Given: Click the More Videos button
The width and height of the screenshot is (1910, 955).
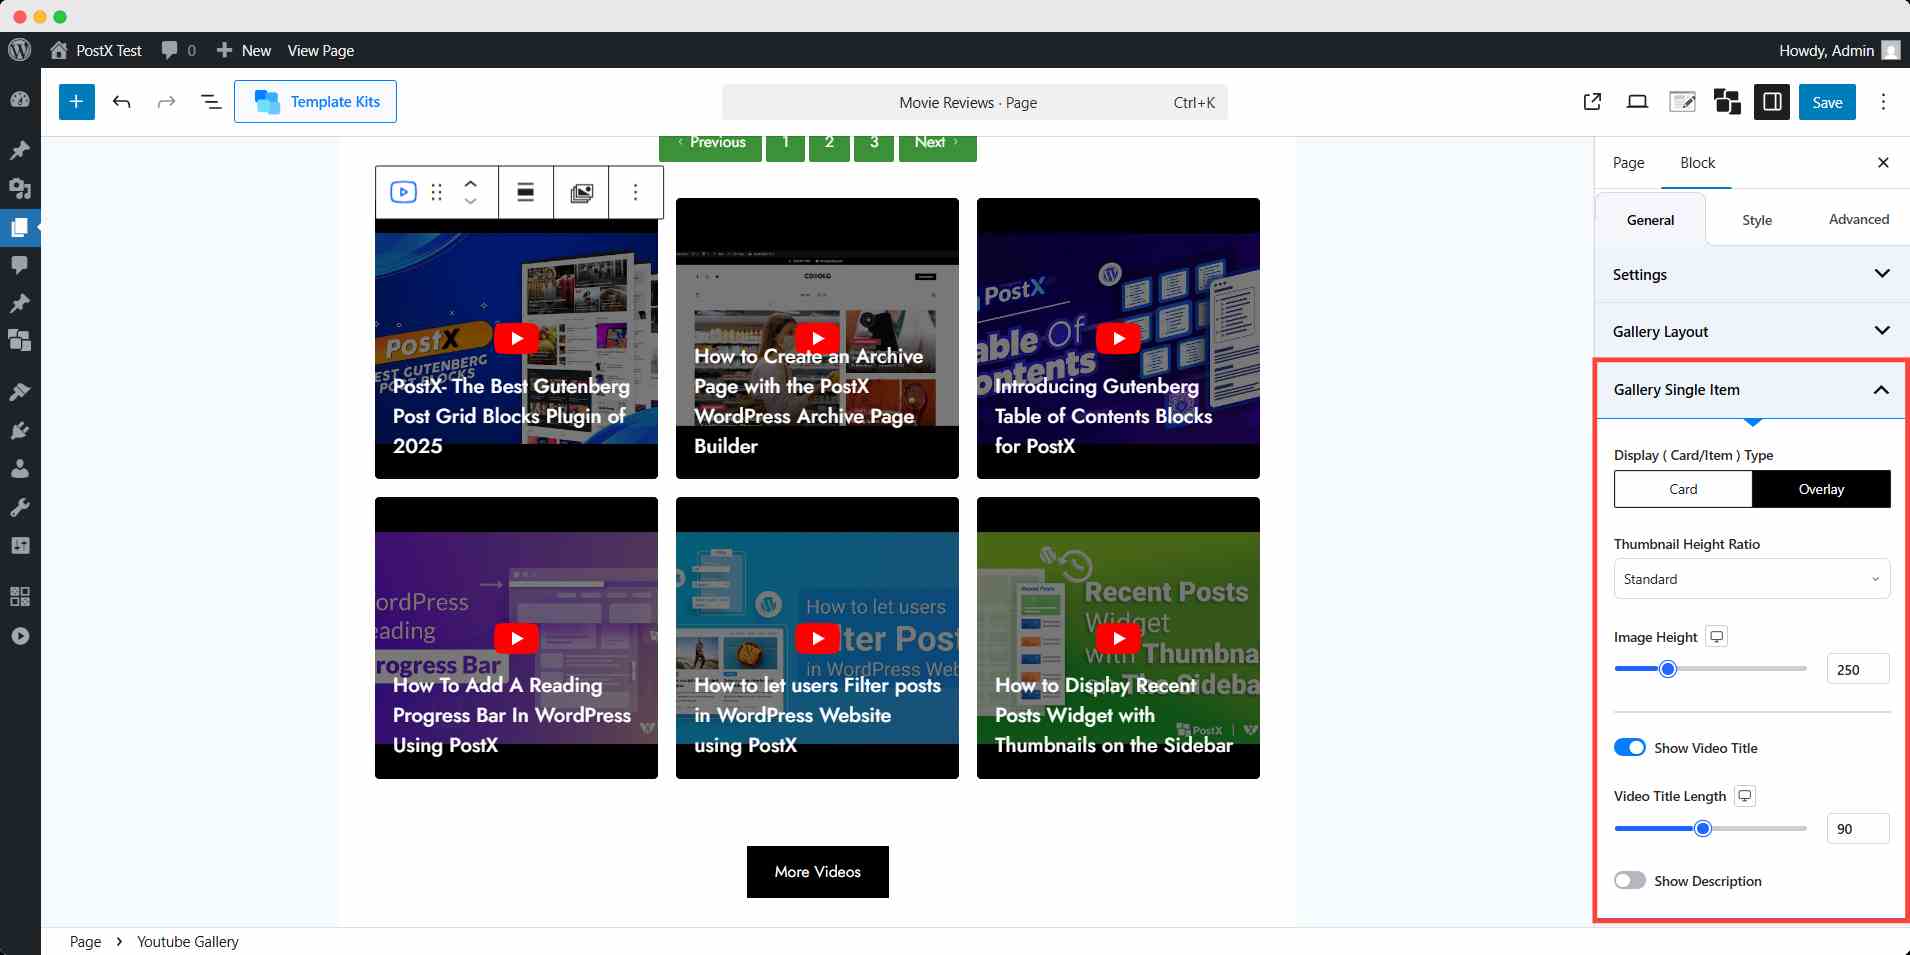Looking at the screenshot, I should click(817, 872).
